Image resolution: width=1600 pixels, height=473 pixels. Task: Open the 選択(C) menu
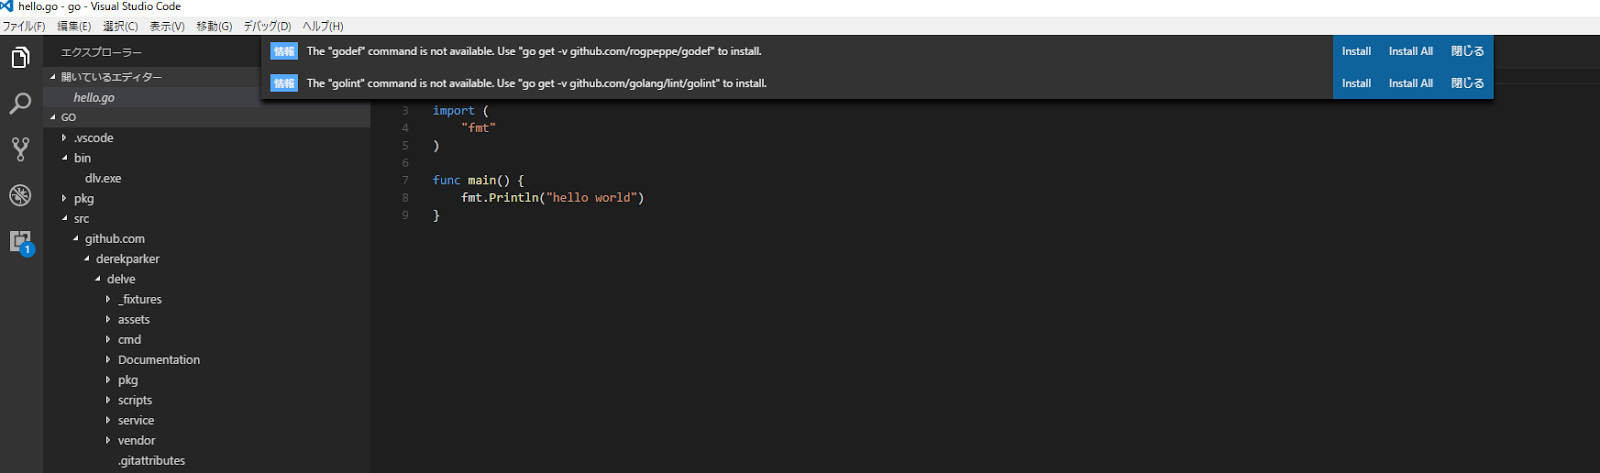(120, 26)
